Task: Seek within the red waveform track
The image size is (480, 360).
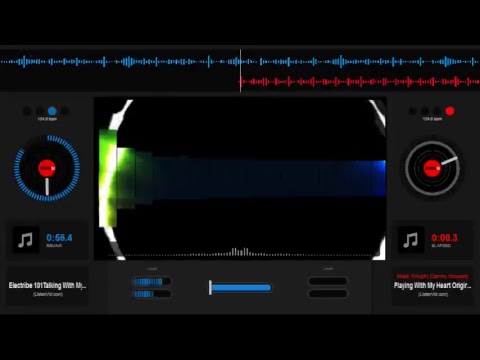Action: pyautogui.click(x=360, y=82)
